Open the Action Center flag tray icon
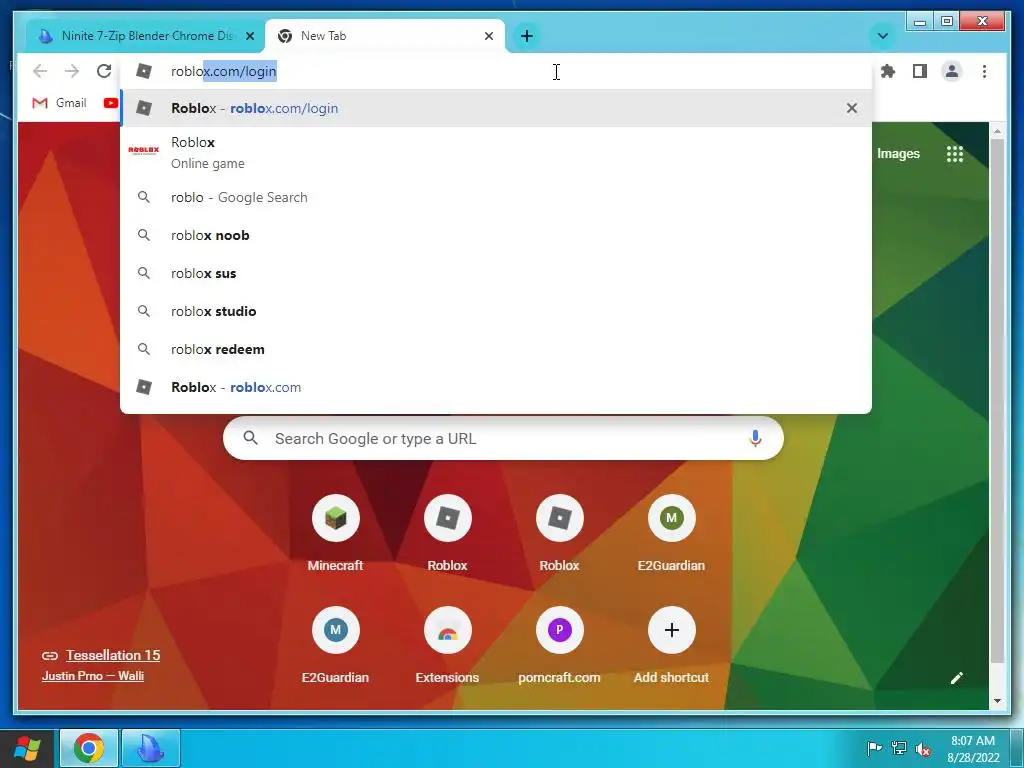 coord(874,748)
